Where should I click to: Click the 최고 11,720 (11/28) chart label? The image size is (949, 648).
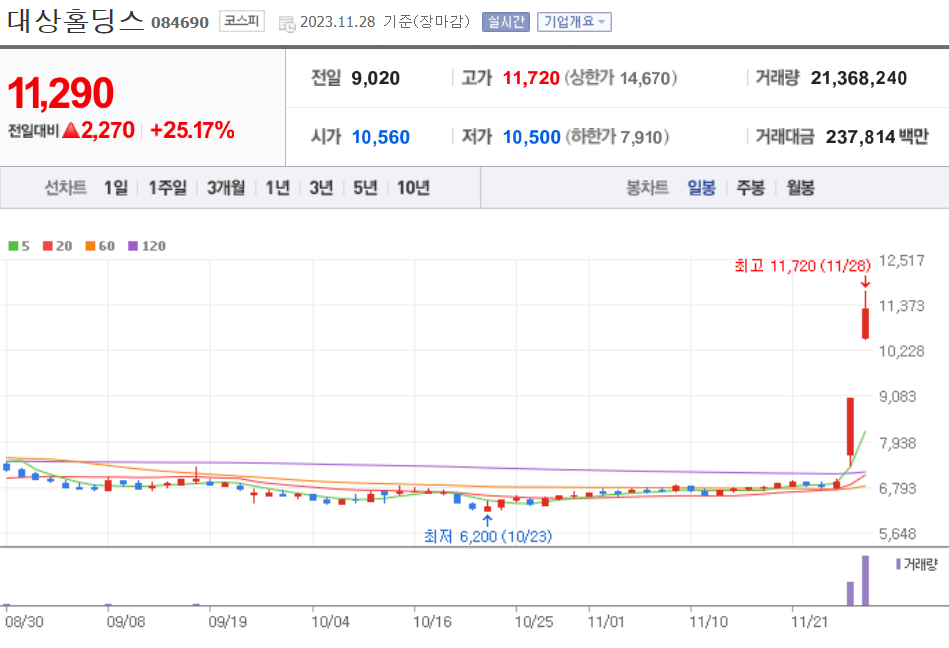[x=802, y=266]
